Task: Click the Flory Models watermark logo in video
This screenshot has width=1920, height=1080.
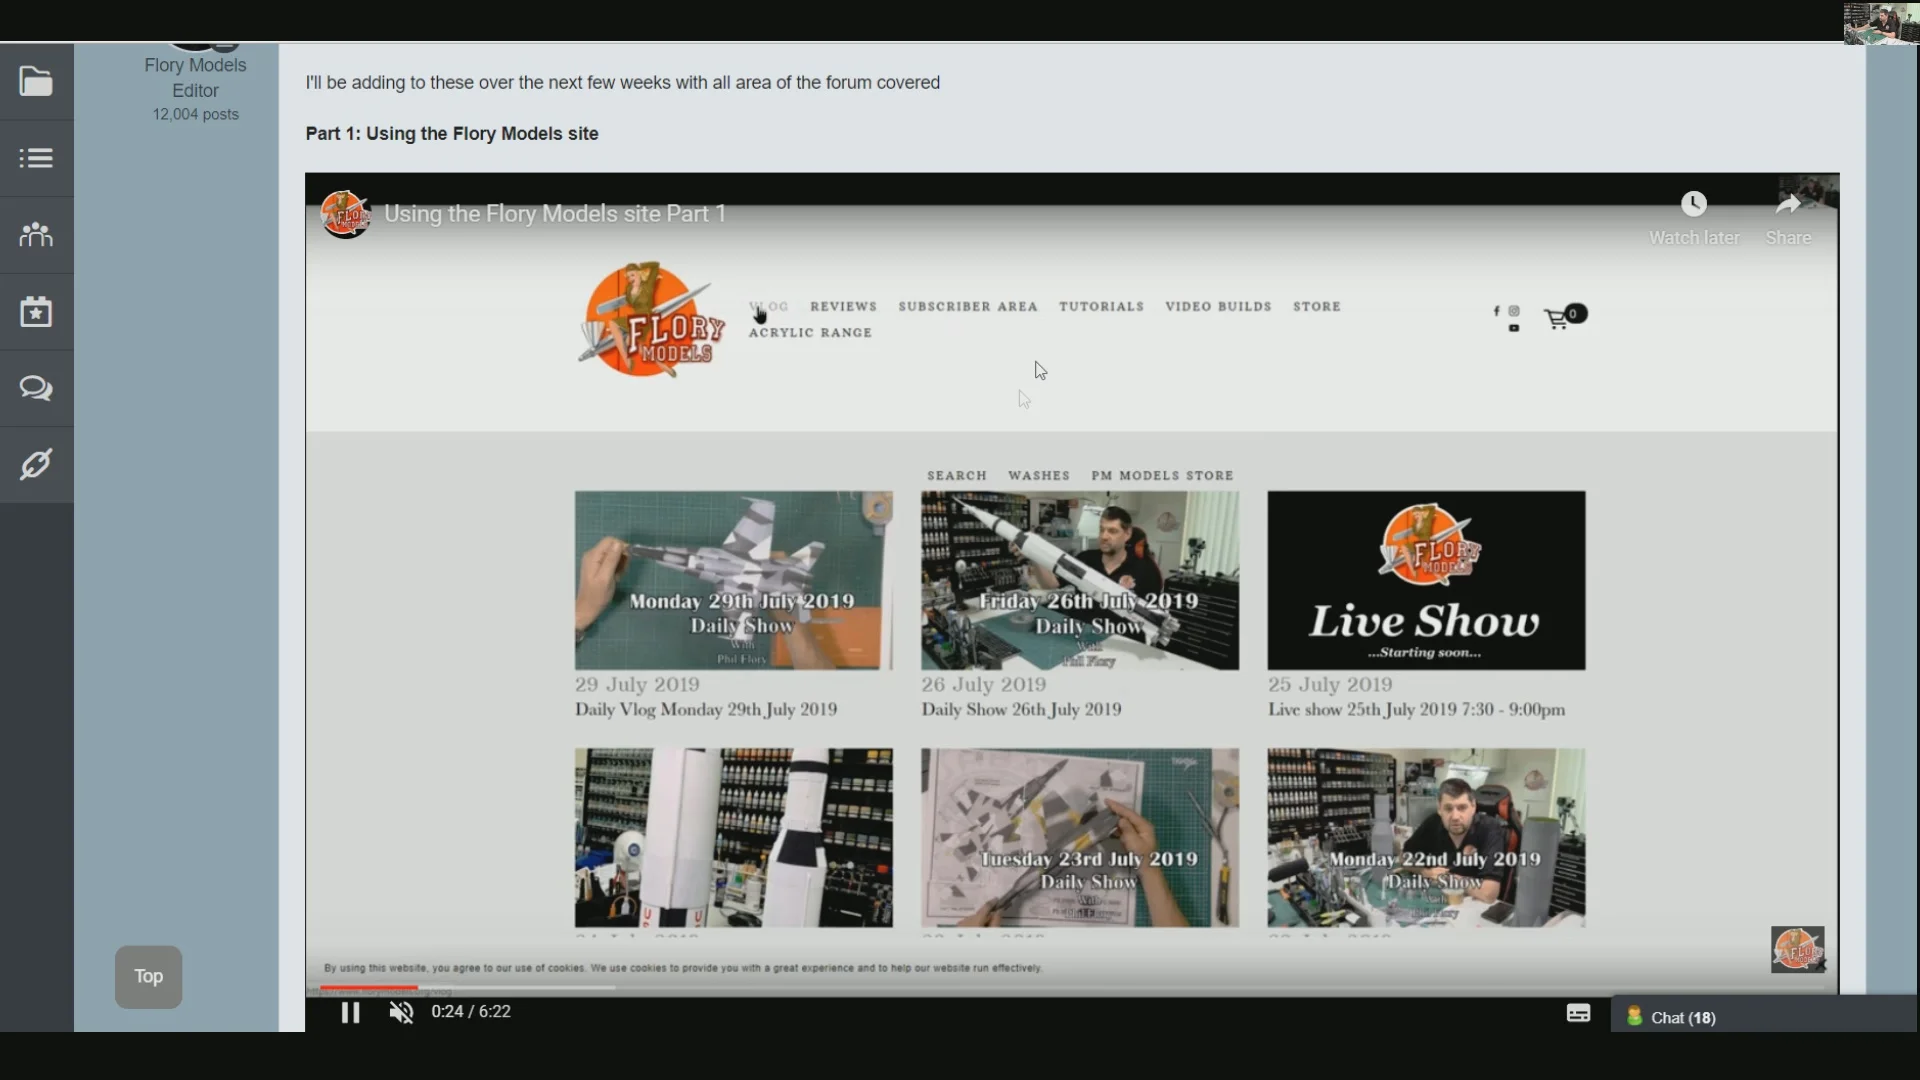Action: [1797, 950]
